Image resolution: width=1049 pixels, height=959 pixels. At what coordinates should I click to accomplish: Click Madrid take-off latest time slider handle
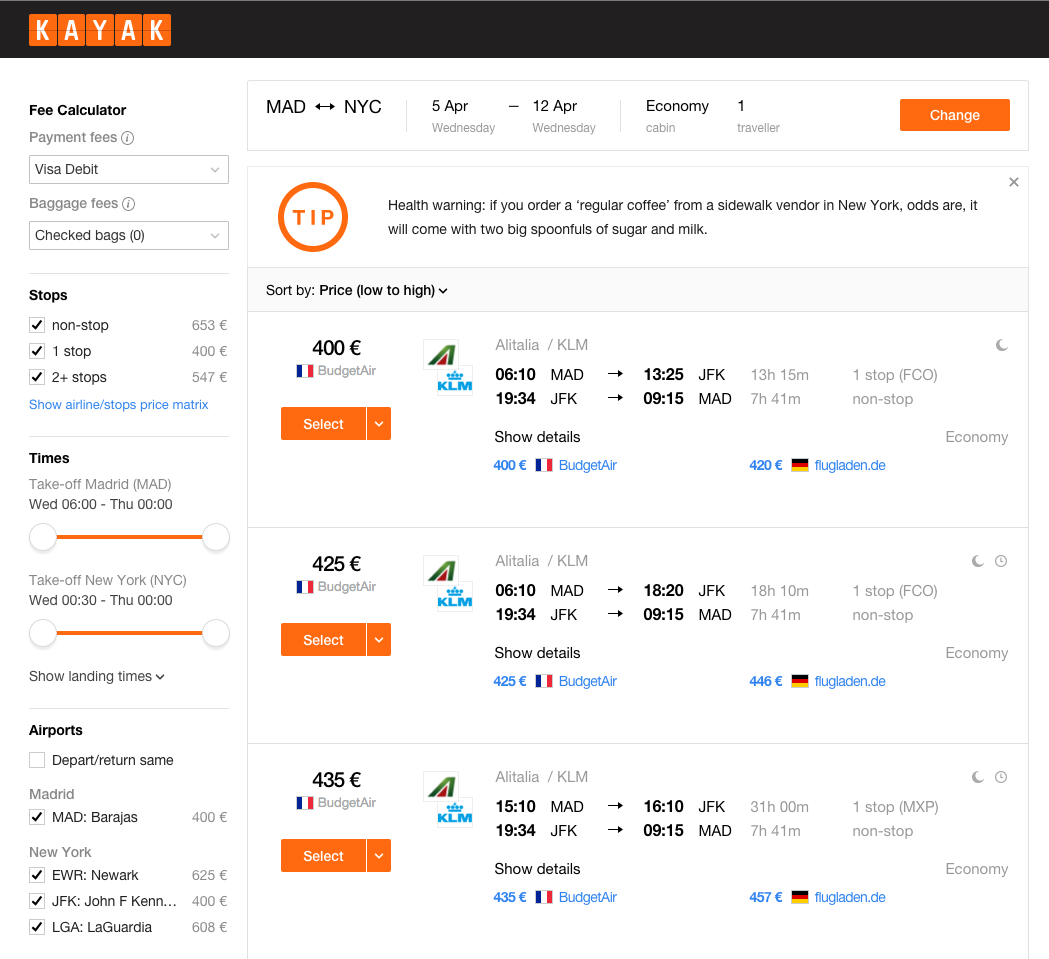pyautogui.click(x=216, y=537)
